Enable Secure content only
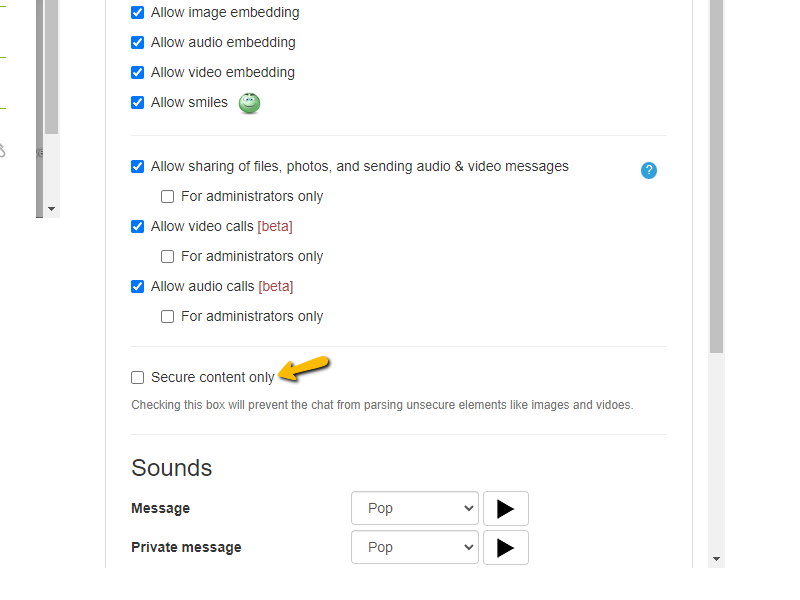The height and width of the screenshot is (600, 800). (x=137, y=377)
